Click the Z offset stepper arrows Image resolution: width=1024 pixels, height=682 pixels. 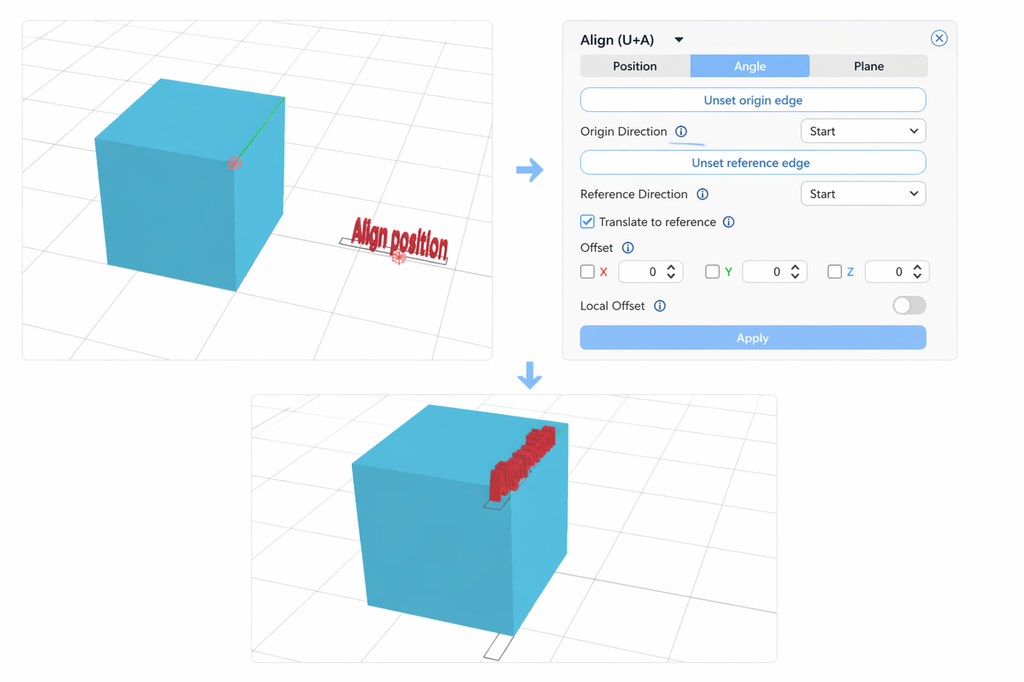[x=917, y=272]
